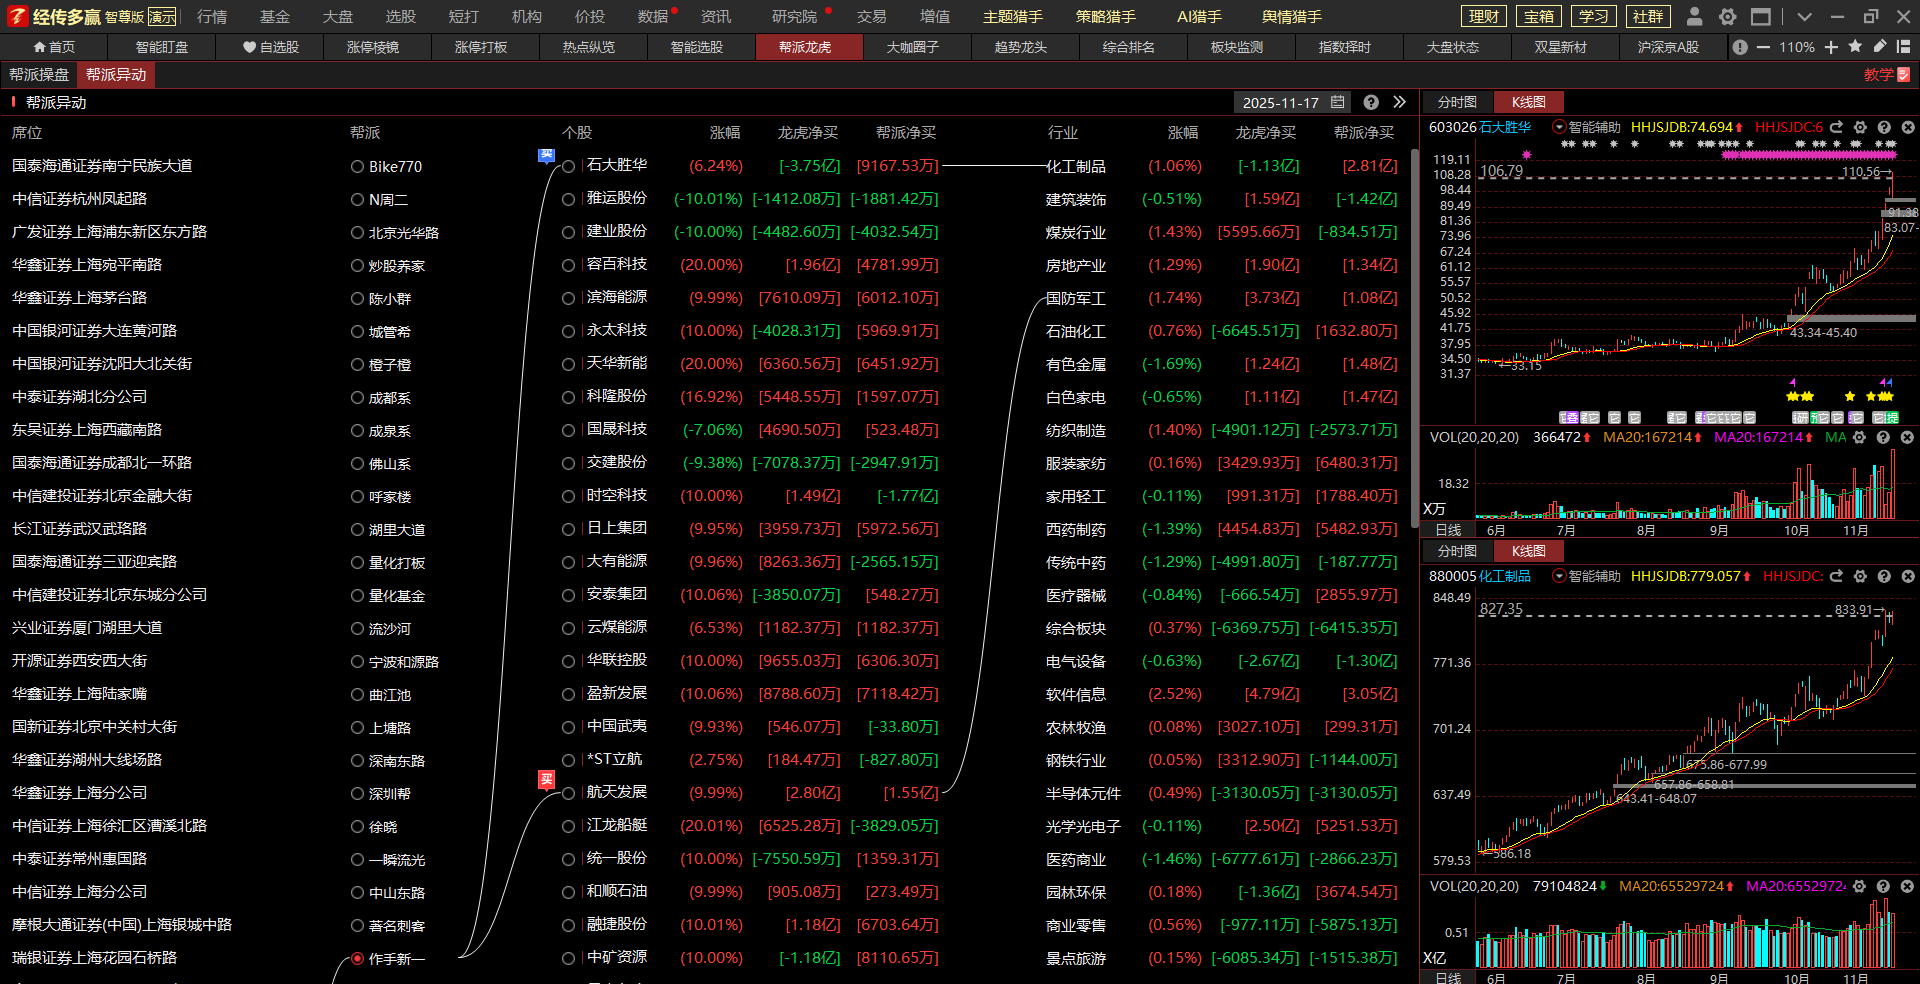Click the zoom in plus icon
Screen dimensions: 1920x984
click(x=1831, y=47)
